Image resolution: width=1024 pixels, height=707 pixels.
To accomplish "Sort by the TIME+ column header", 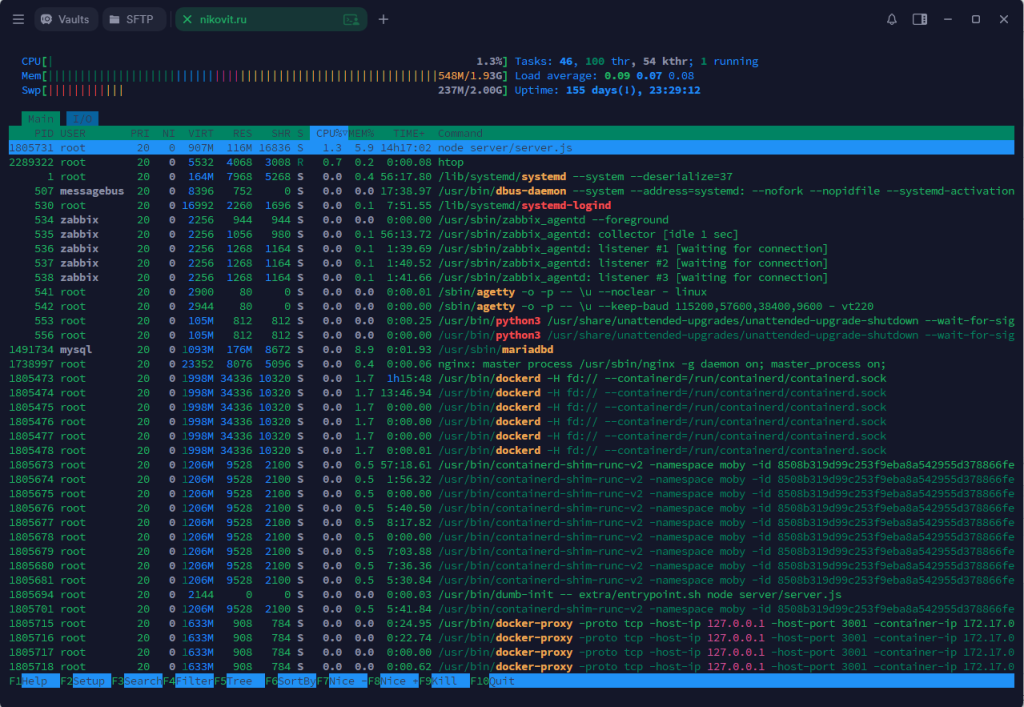I will (409, 133).
